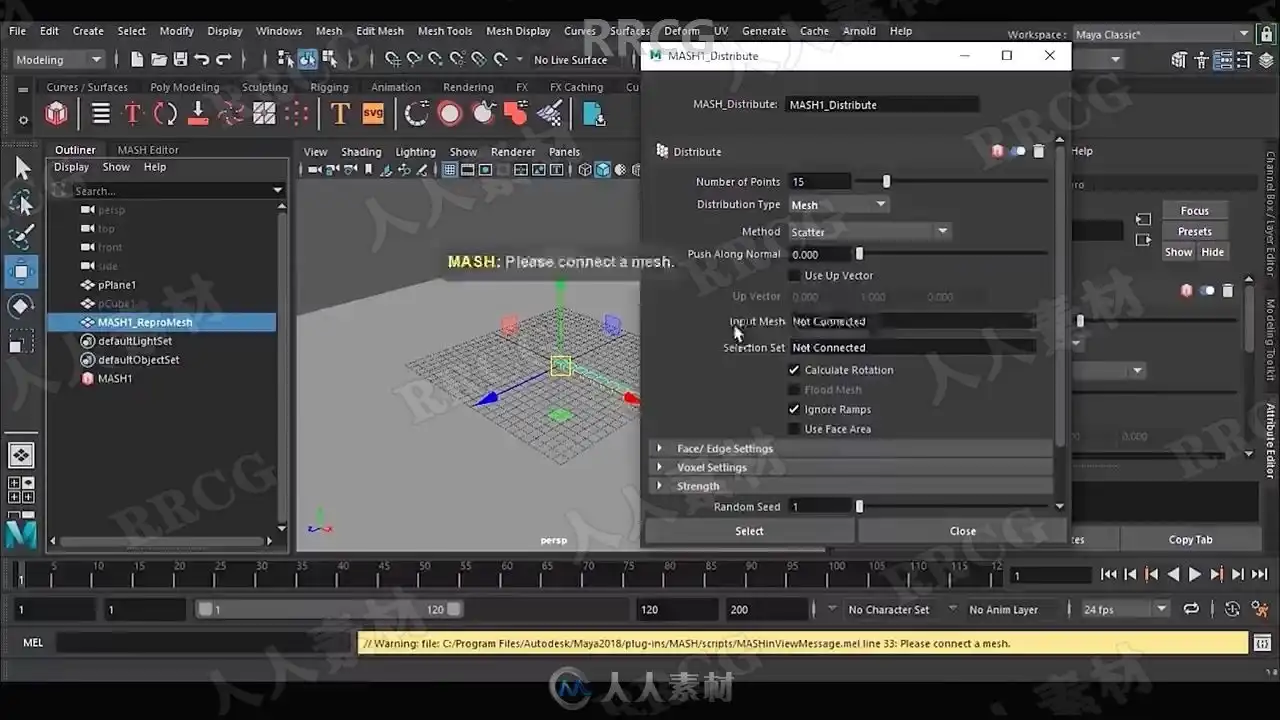
Task: Open the 24 fps frame rate dropdown
Action: pos(1124,609)
